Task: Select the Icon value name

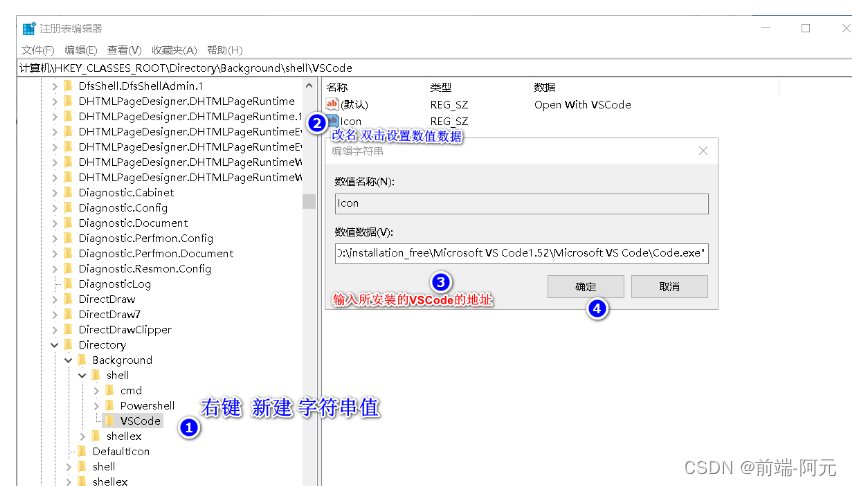Action: [x=350, y=121]
